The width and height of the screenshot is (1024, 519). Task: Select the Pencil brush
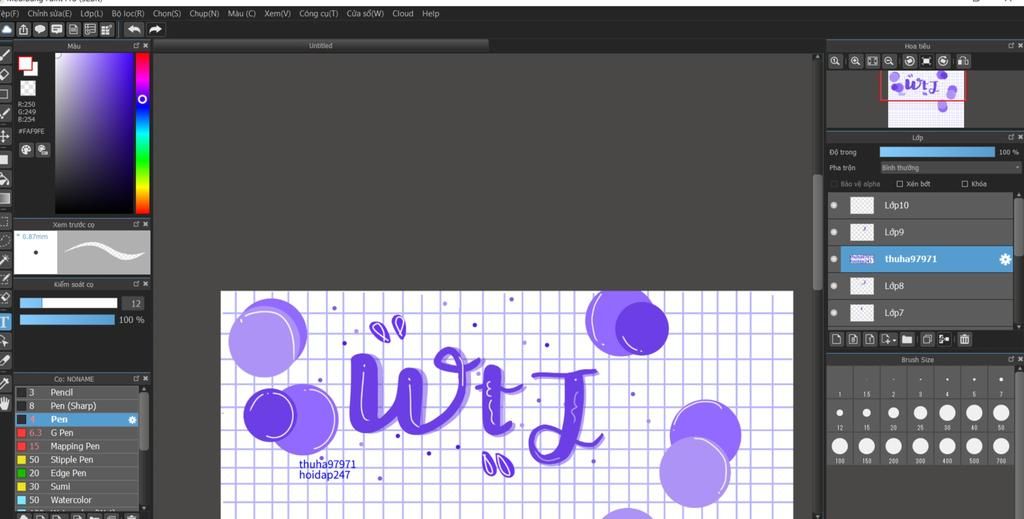click(76, 392)
